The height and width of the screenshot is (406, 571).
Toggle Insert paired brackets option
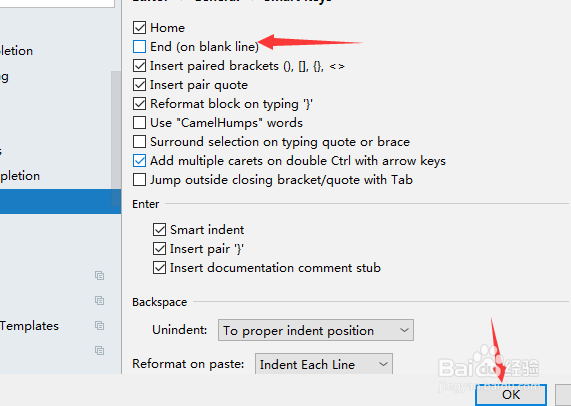[139, 66]
